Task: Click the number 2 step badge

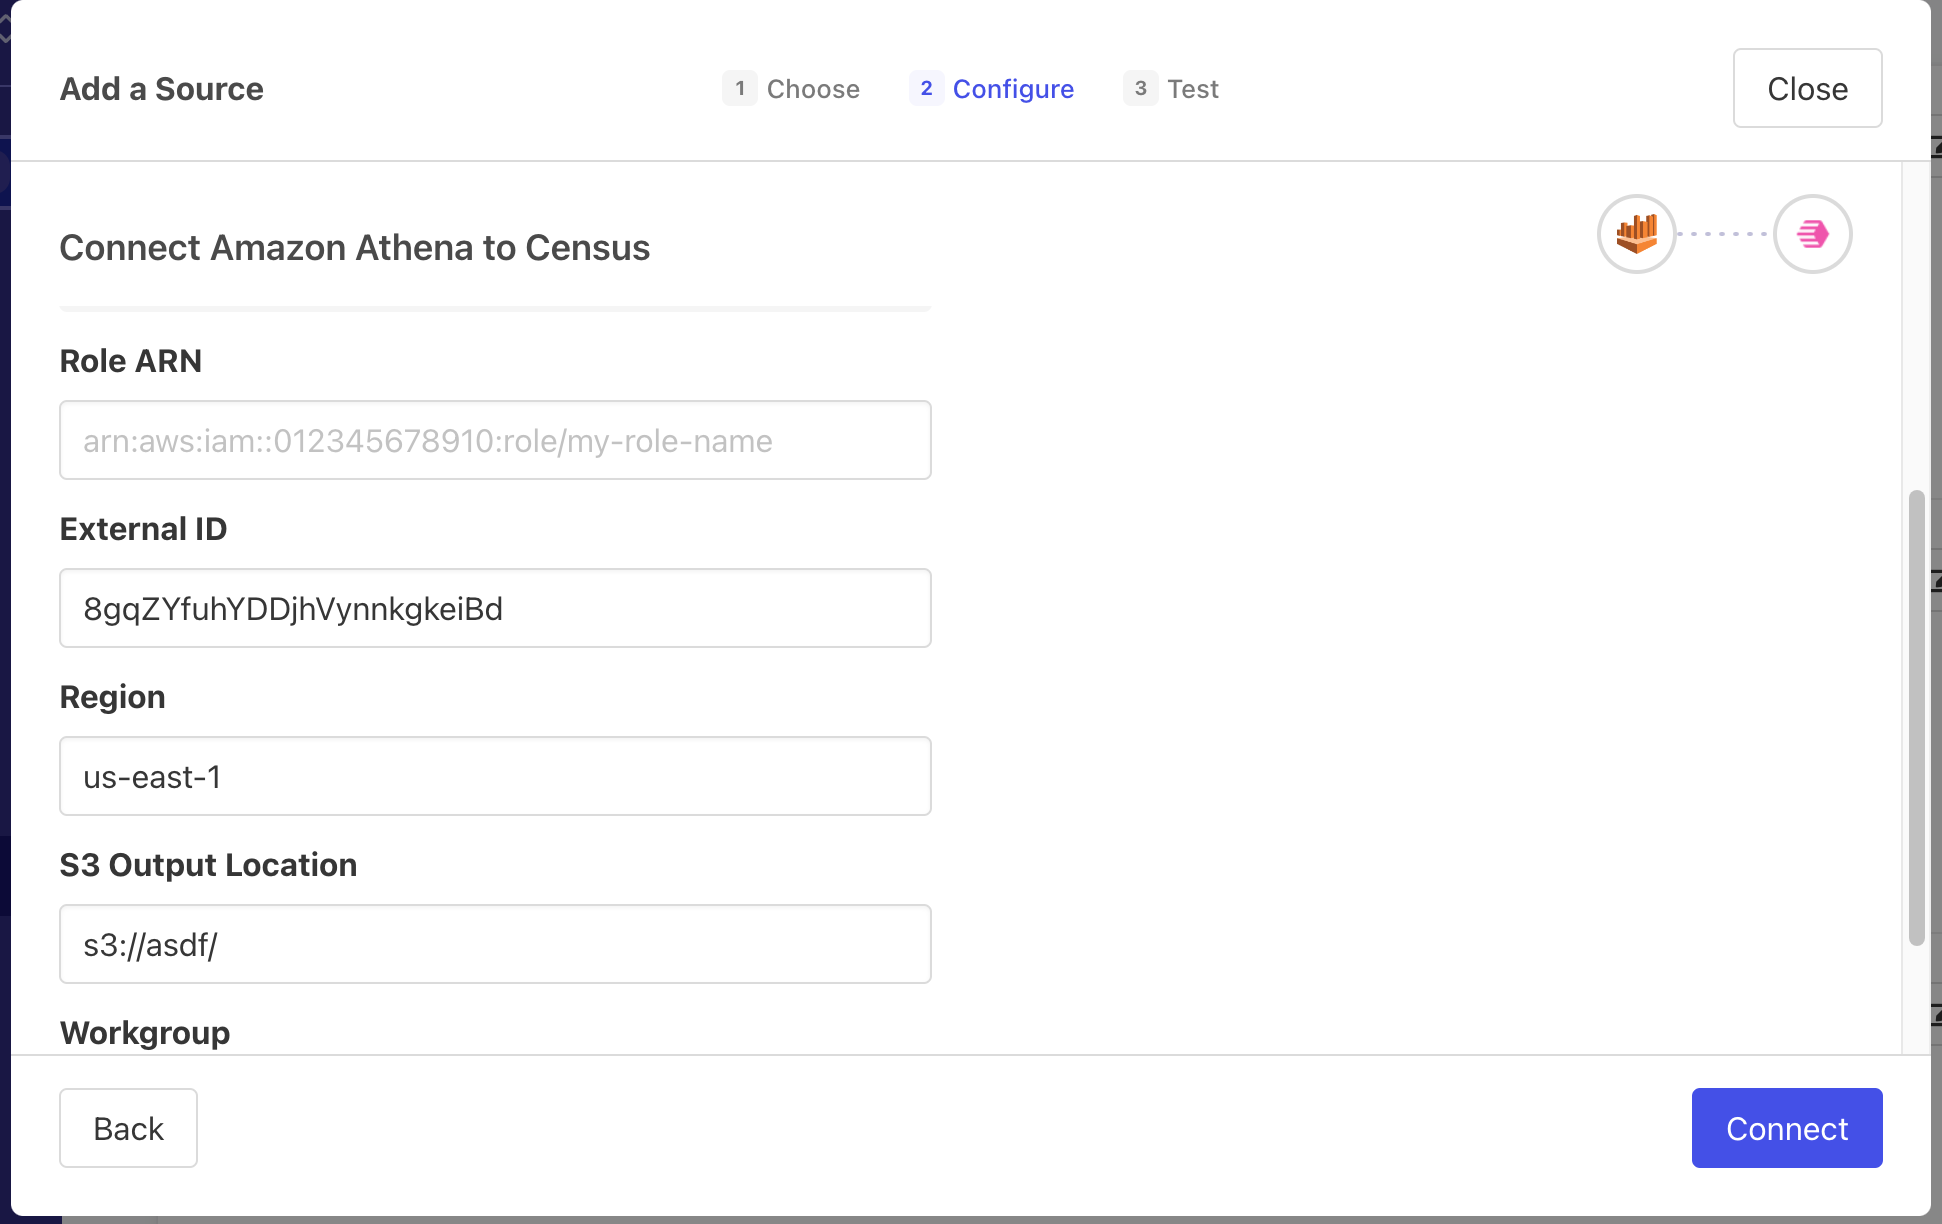Action: (x=926, y=88)
